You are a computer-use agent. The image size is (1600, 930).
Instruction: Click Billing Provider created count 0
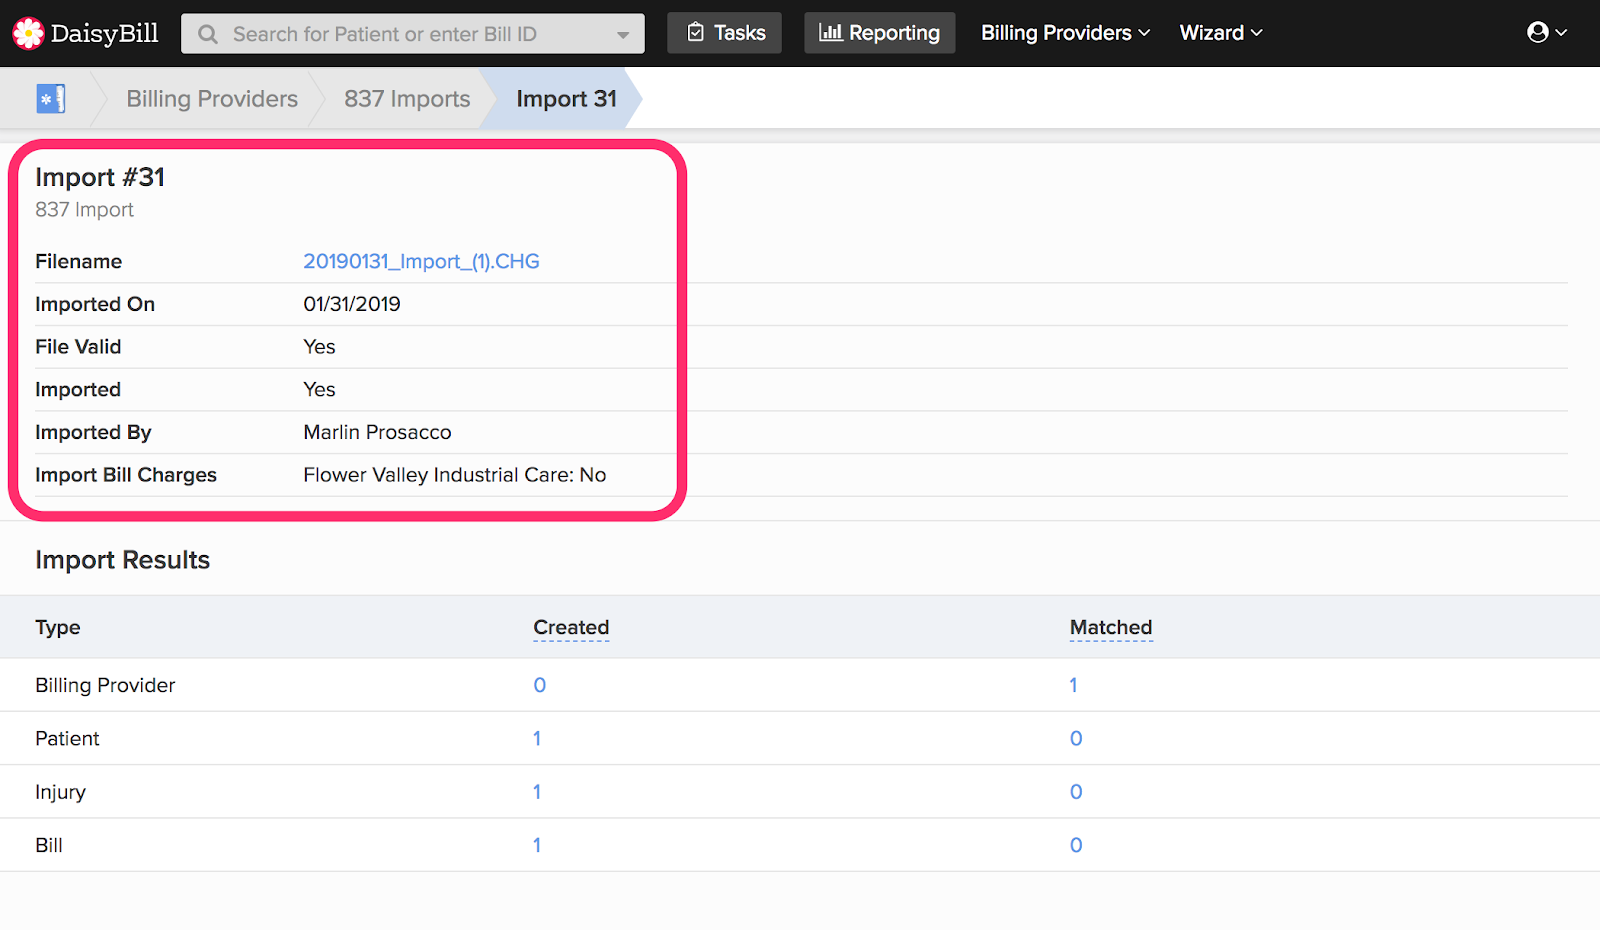(x=539, y=685)
